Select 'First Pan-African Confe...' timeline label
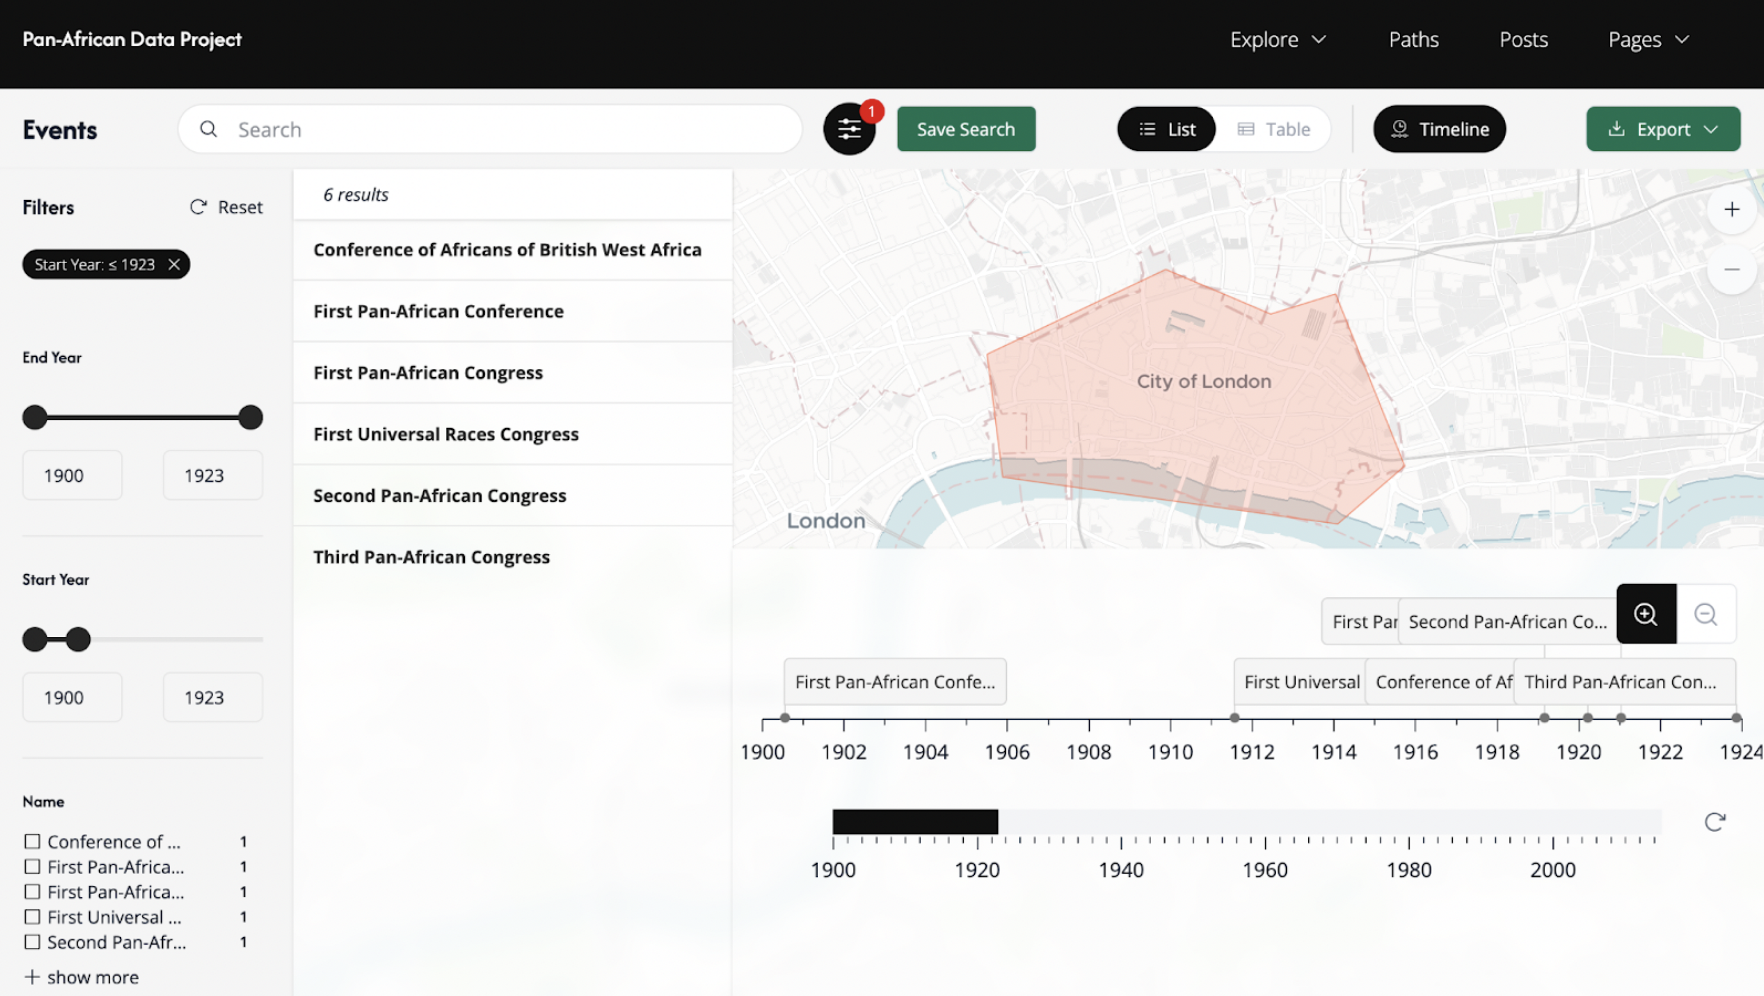 895,682
